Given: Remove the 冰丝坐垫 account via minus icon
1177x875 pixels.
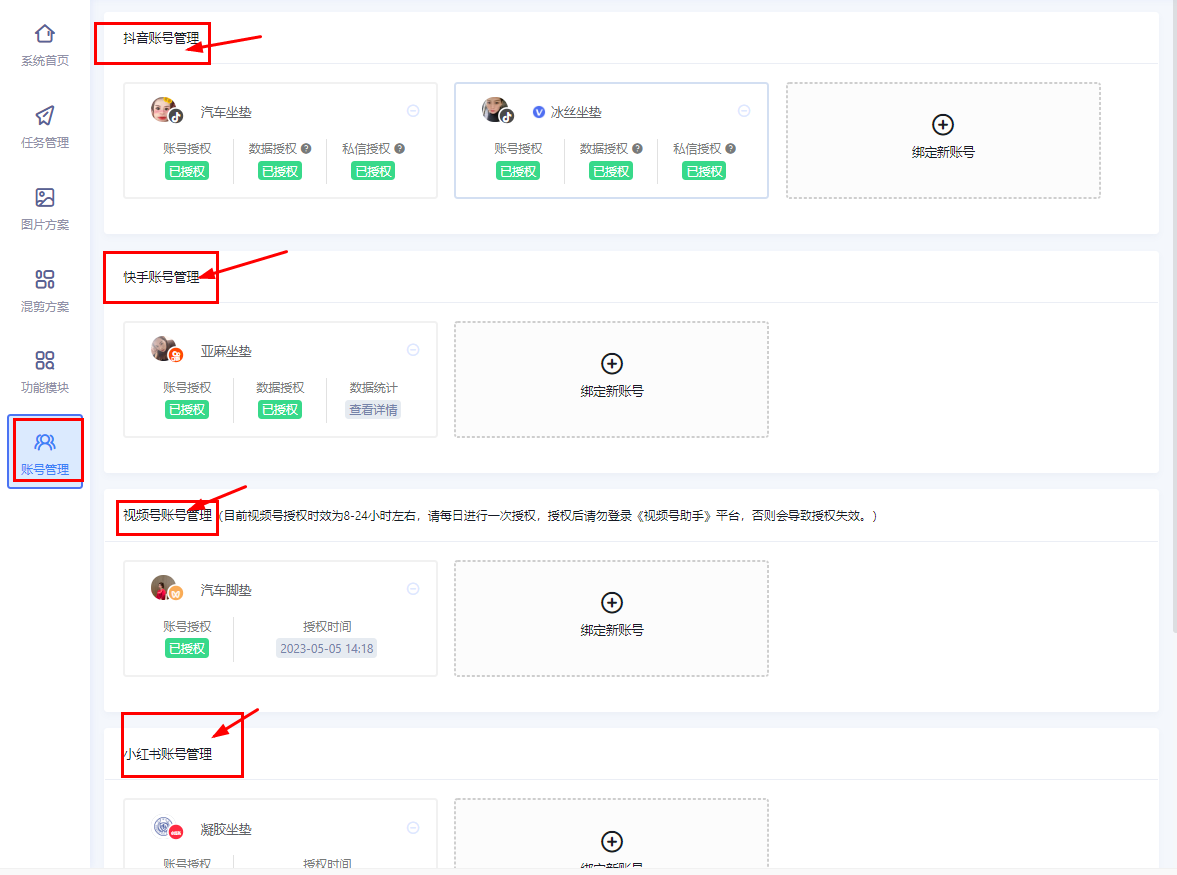Looking at the screenshot, I should tap(744, 111).
